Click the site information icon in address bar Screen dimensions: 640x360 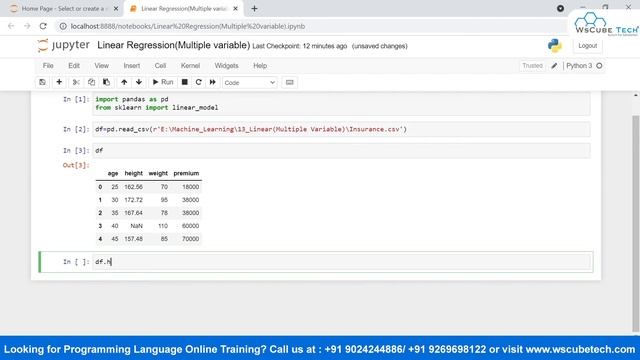[63, 26]
